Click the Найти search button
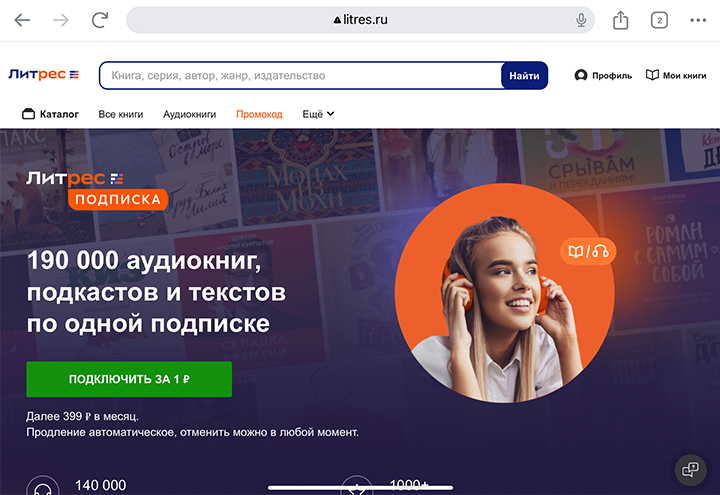Image resolution: width=720 pixels, height=495 pixels. point(524,76)
